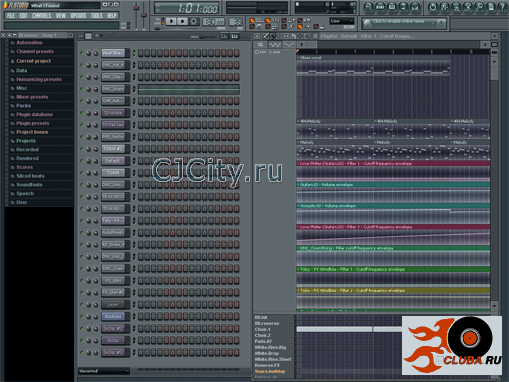Toggle channel select LED beside Vocal Slice
The height and width of the screenshot is (382, 509).
(x=134, y=53)
